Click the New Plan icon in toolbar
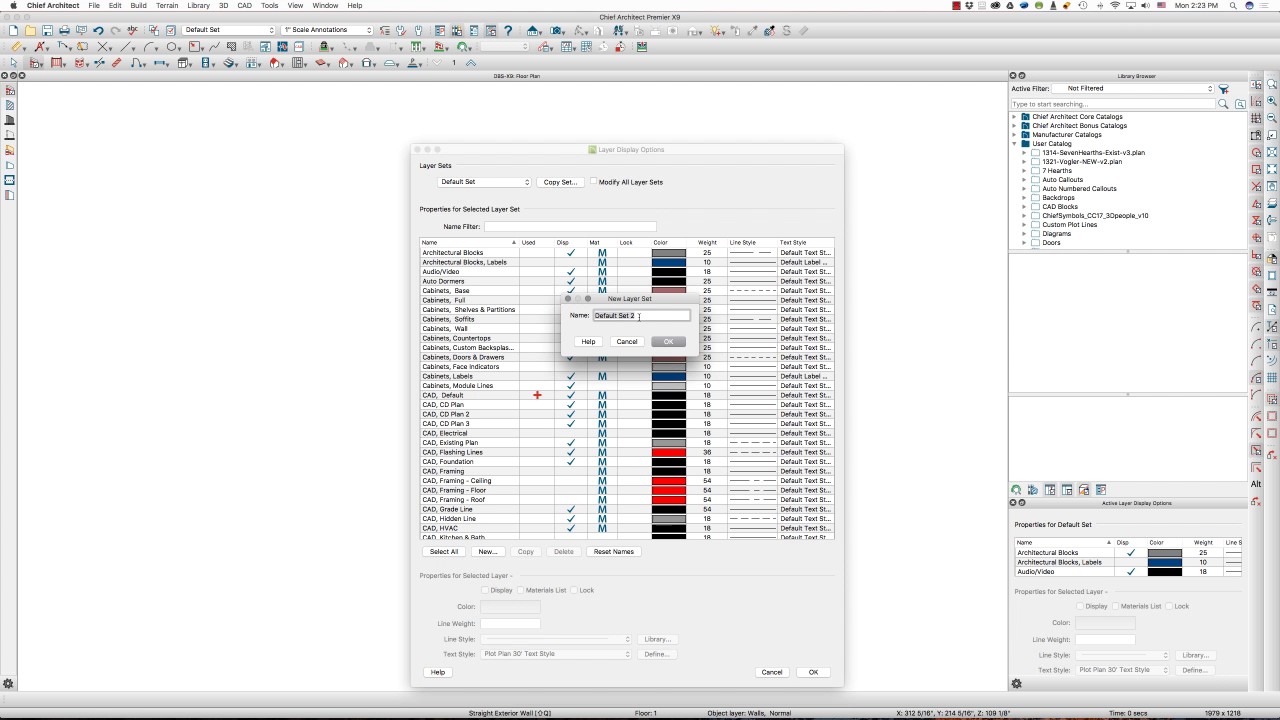 [14, 31]
